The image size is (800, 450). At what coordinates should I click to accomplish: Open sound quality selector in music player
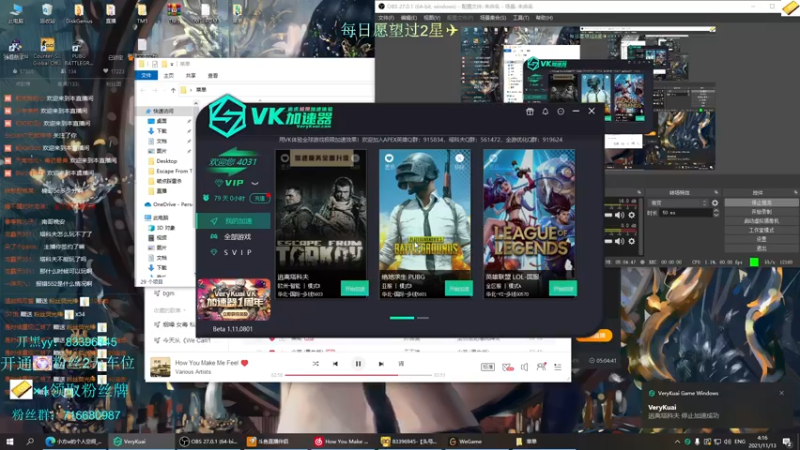tap(488, 367)
